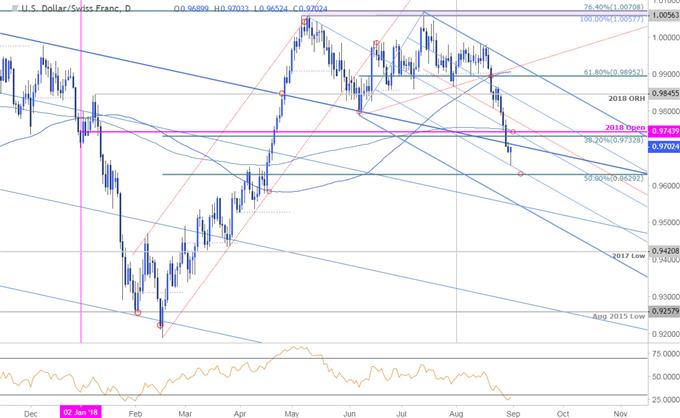Click the 1.00563 price label on the axis

click(x=664, y=15)
